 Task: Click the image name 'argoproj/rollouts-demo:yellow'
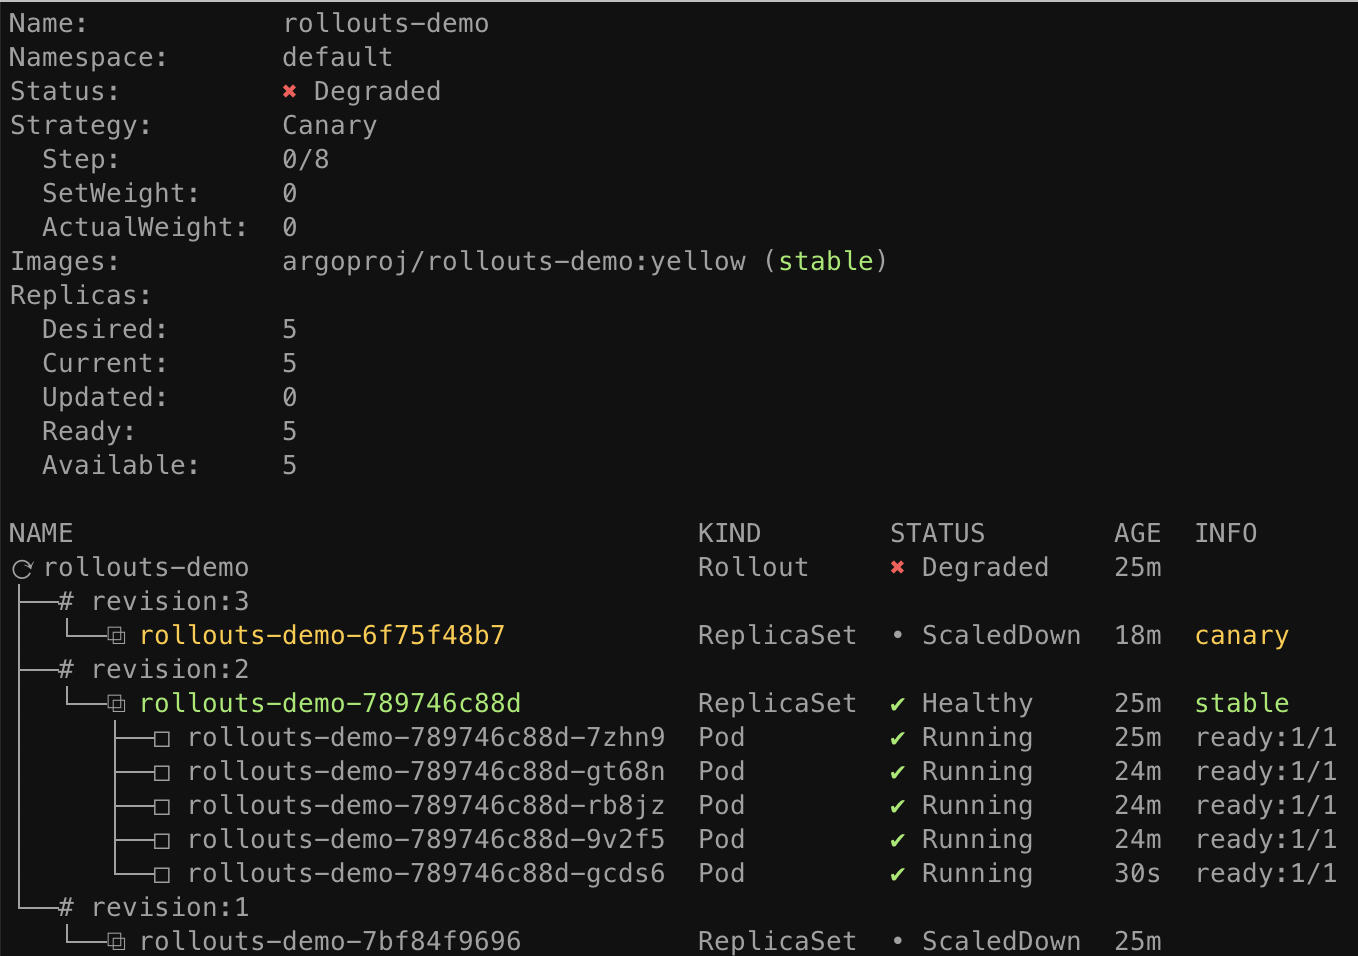(514, 261)
